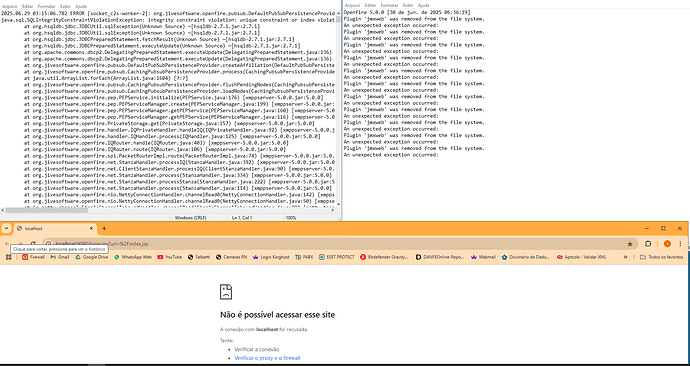Image resolution: width=690 pixels, height=366 pixels.
Task: Click the Verificar o proxy e o firewall link
Action: tap(267, 358)
